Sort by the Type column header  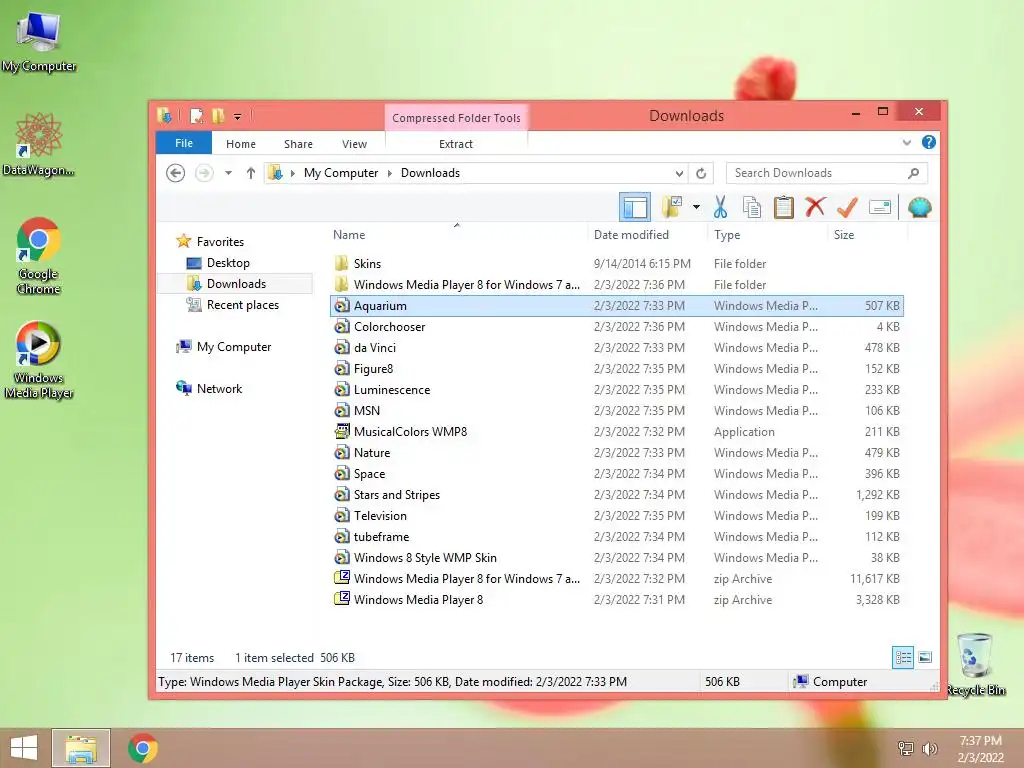point(727,235)
